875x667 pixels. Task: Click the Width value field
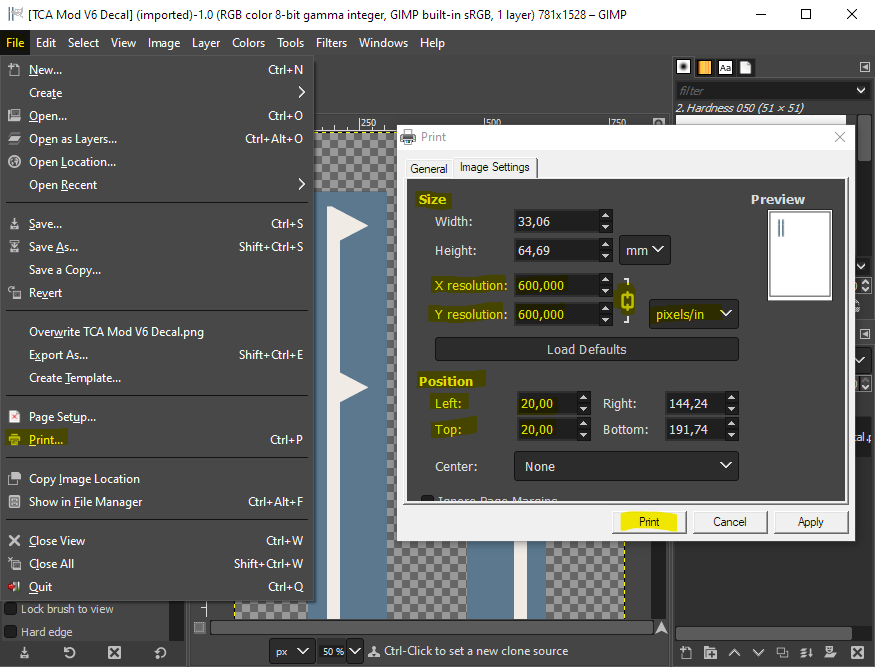coord(556,222)
